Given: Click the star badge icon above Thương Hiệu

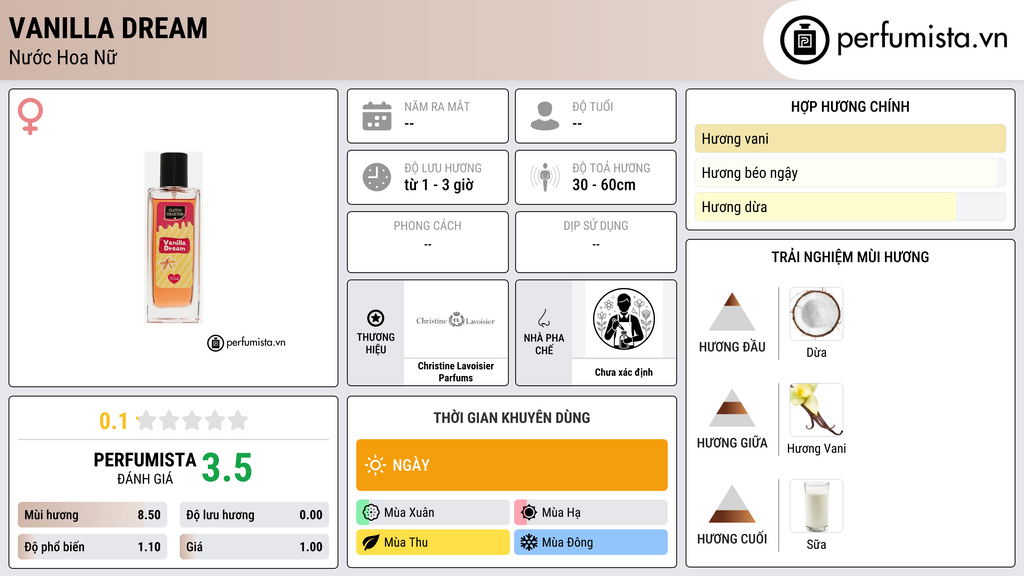Looking at the screenshot, I should click(376, 318).
